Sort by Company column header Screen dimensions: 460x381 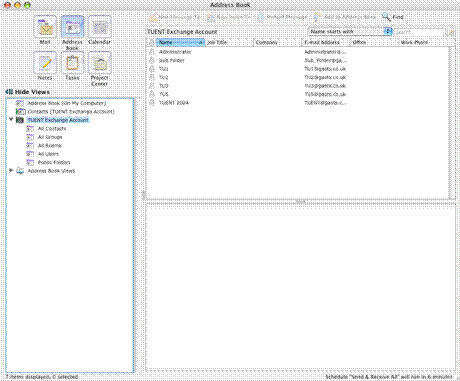point(278,42)
